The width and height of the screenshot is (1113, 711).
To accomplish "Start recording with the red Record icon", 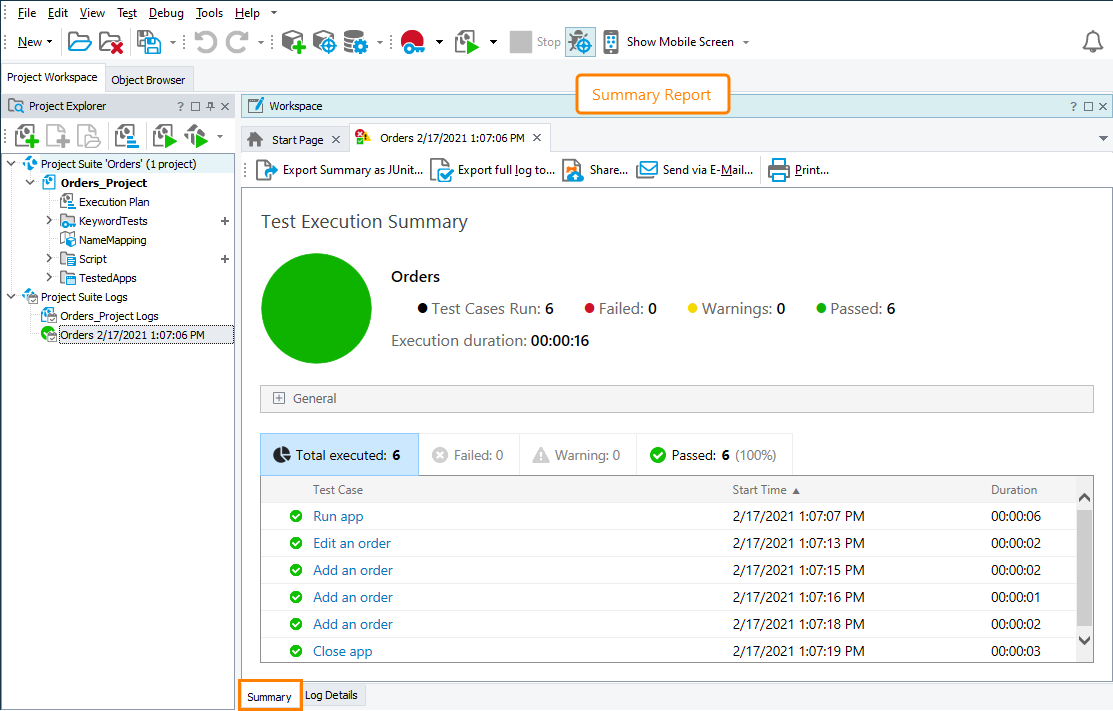I will pyautogui.click(x=412, y=41).
